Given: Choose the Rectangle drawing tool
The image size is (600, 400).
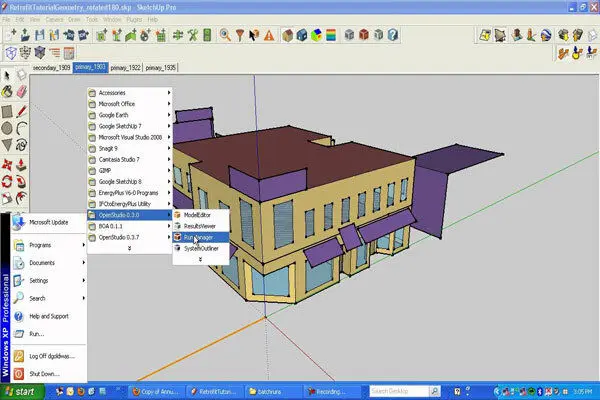Looking at the screenshot, I should pyautogui.click(x=7, y=111).
